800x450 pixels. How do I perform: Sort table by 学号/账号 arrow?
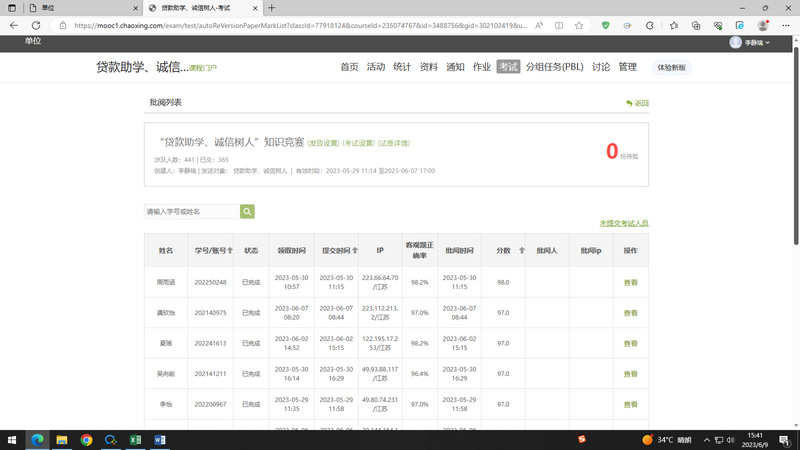pos(229,250)
